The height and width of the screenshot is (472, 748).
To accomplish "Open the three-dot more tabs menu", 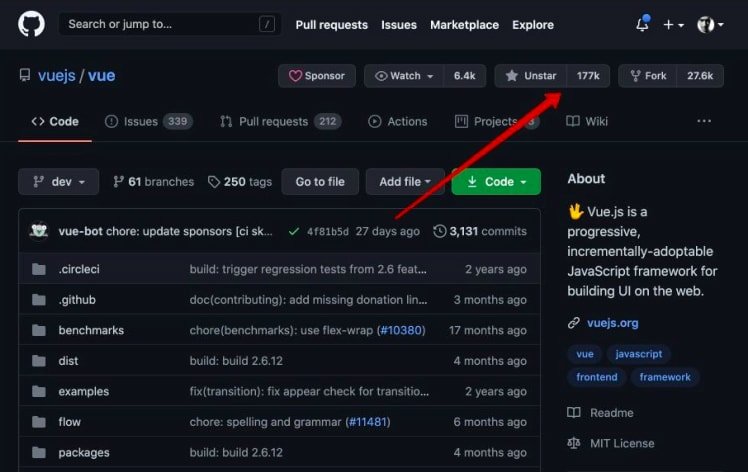I will point(704,121).
